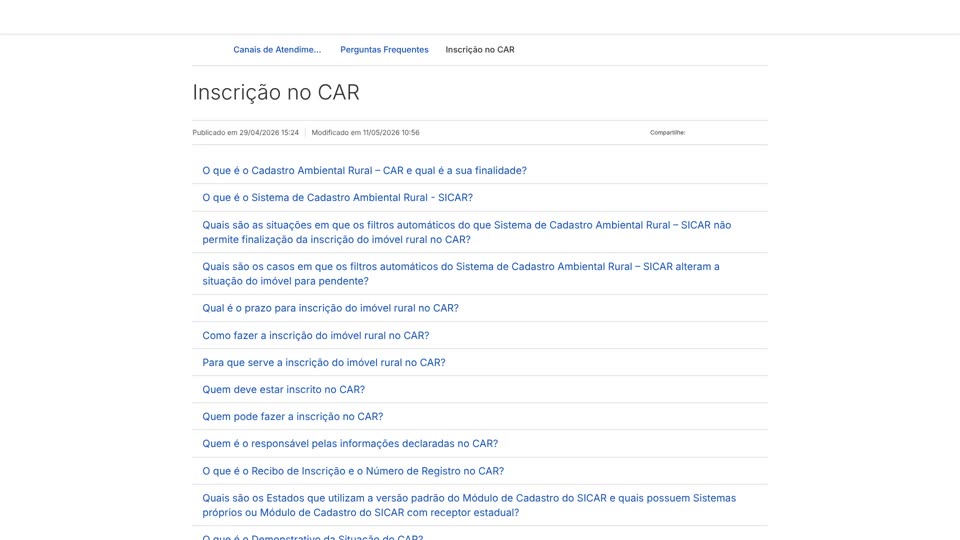
Task: Expand "Quem é o responsável pelas informações declaradas"
Action: tap(350, 443)
